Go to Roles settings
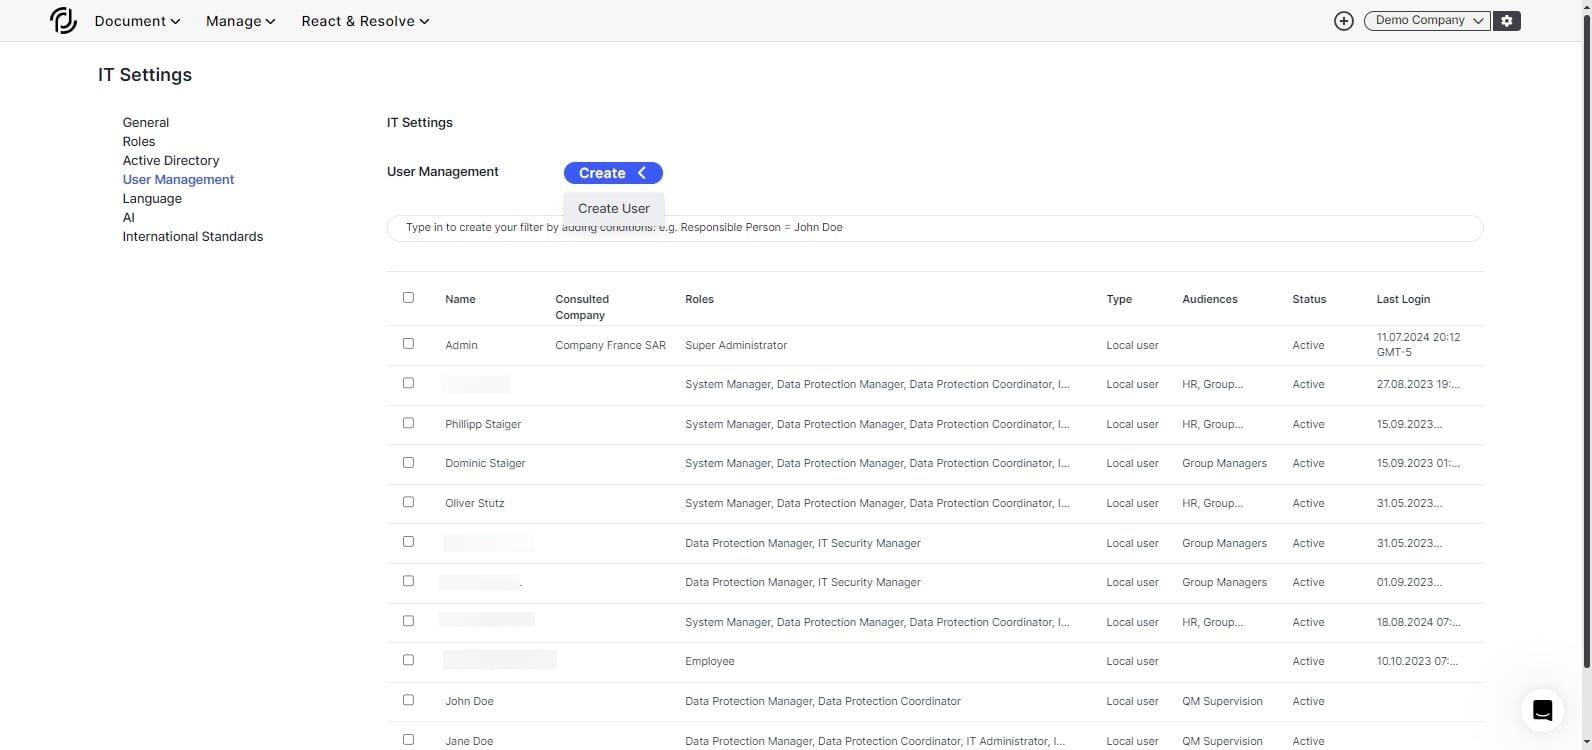This screenshot has height=750, width=1592. (x=139, y=141)
